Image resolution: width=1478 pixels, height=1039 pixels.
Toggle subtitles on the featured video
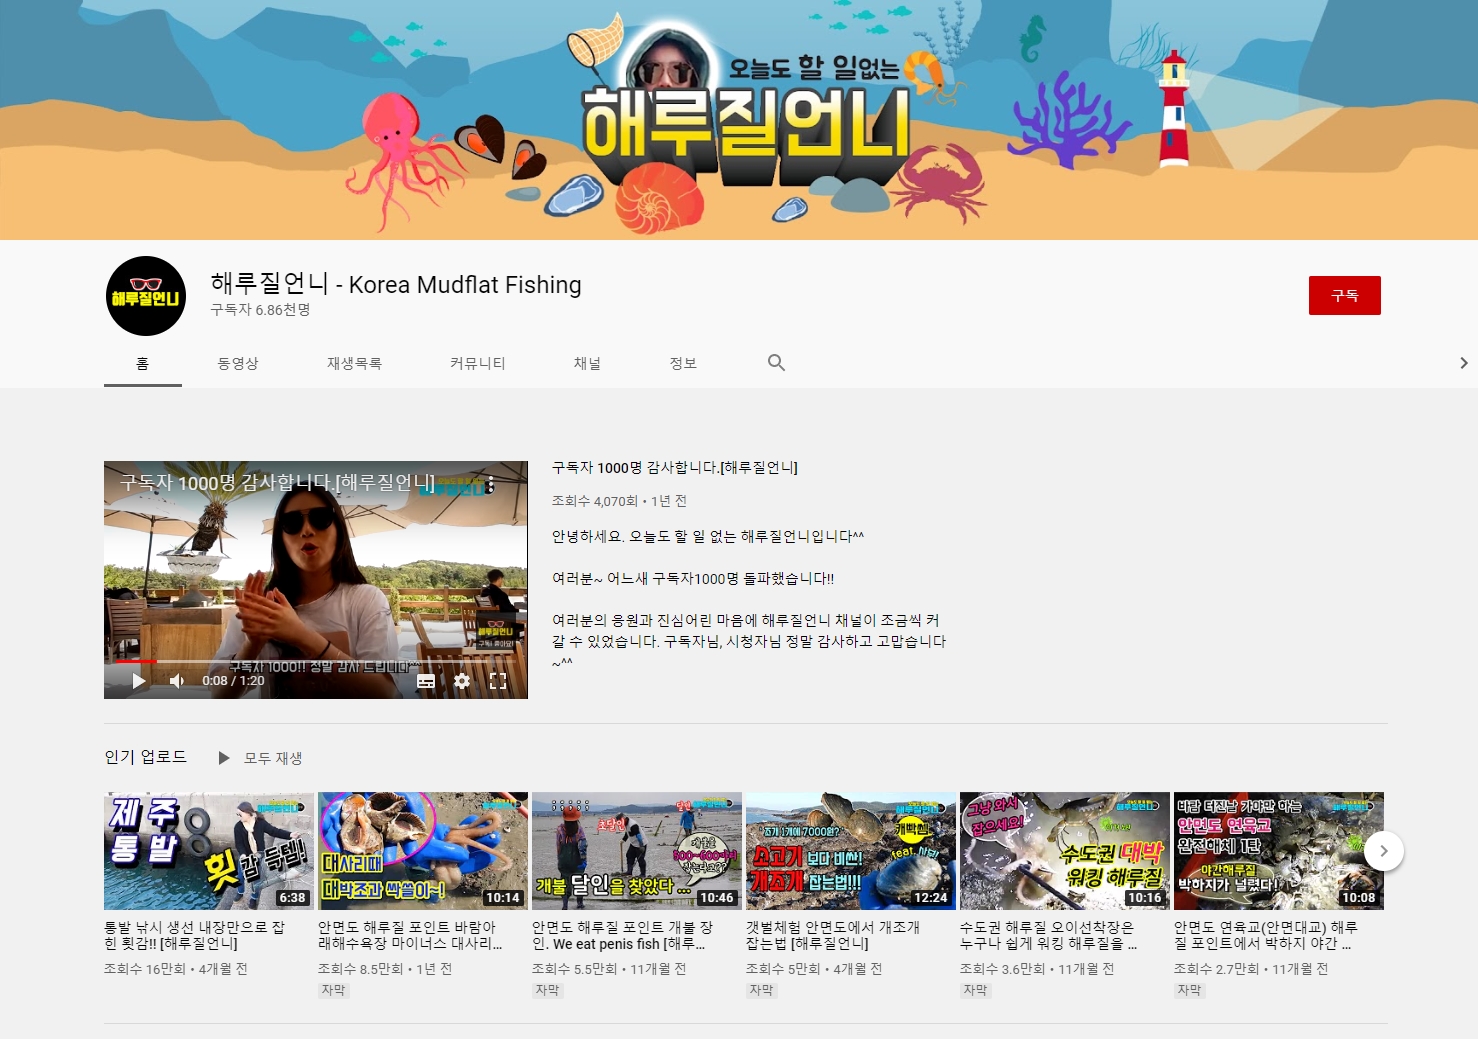pos(426,681)
